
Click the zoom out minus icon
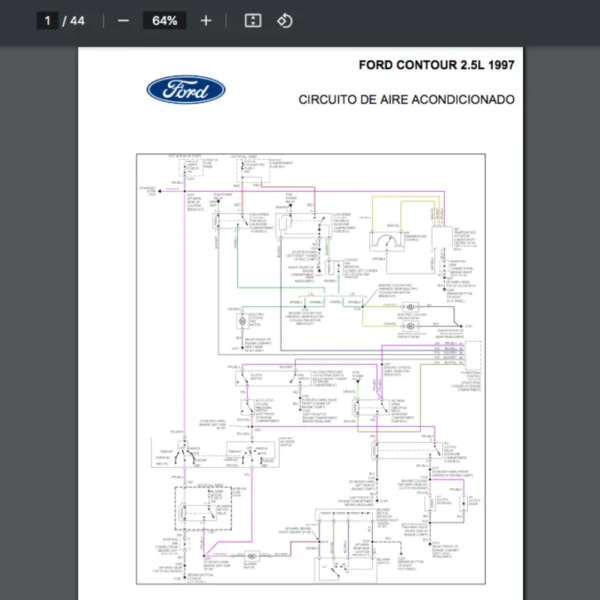click(x=123, y=21)
